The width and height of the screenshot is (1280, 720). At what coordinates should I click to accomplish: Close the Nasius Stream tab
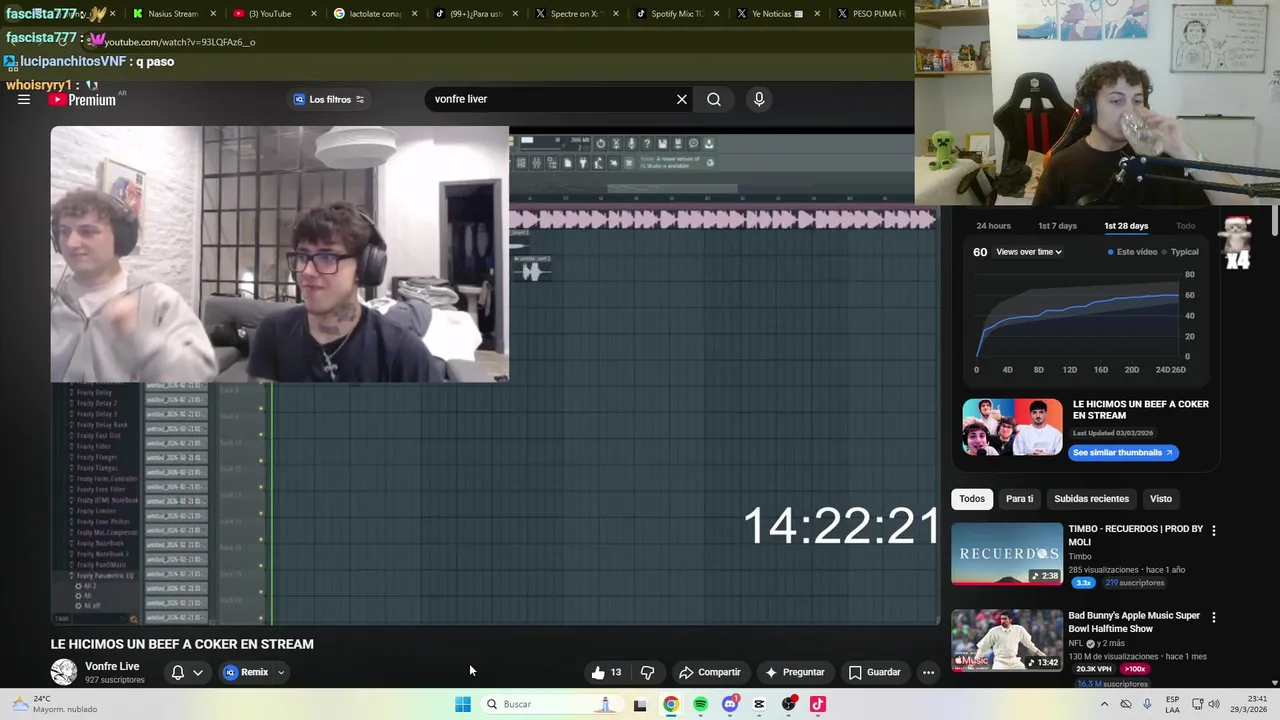213,14
